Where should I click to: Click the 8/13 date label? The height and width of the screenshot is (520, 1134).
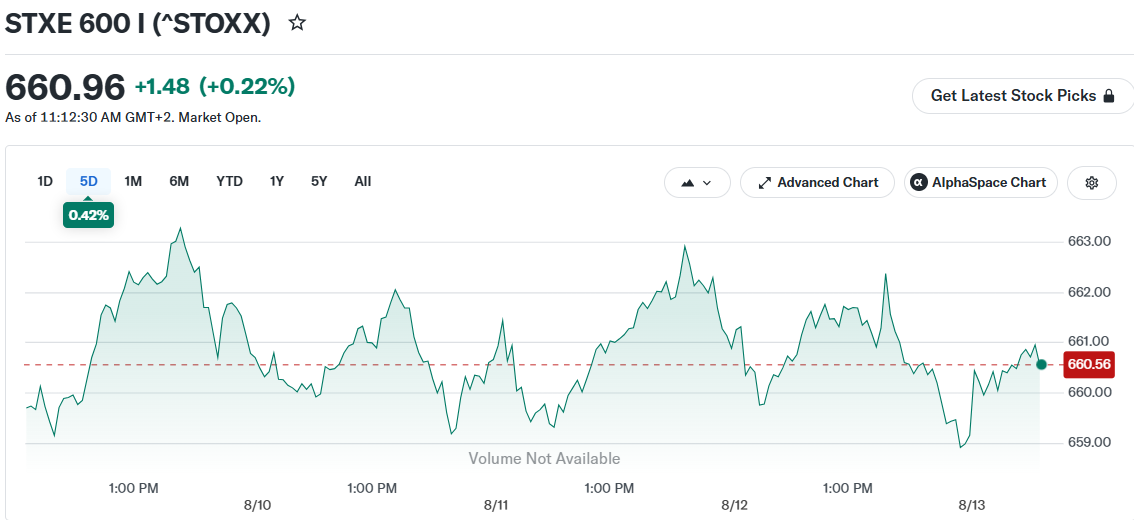972,505
